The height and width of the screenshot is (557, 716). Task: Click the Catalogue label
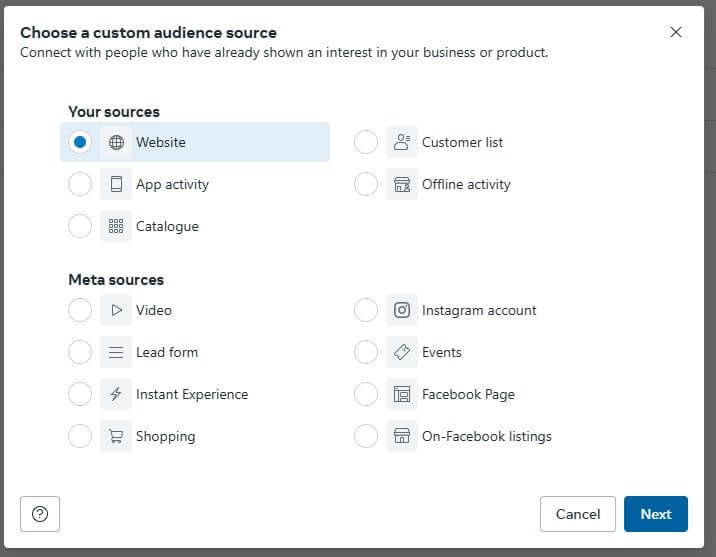[x=167, y=226]
